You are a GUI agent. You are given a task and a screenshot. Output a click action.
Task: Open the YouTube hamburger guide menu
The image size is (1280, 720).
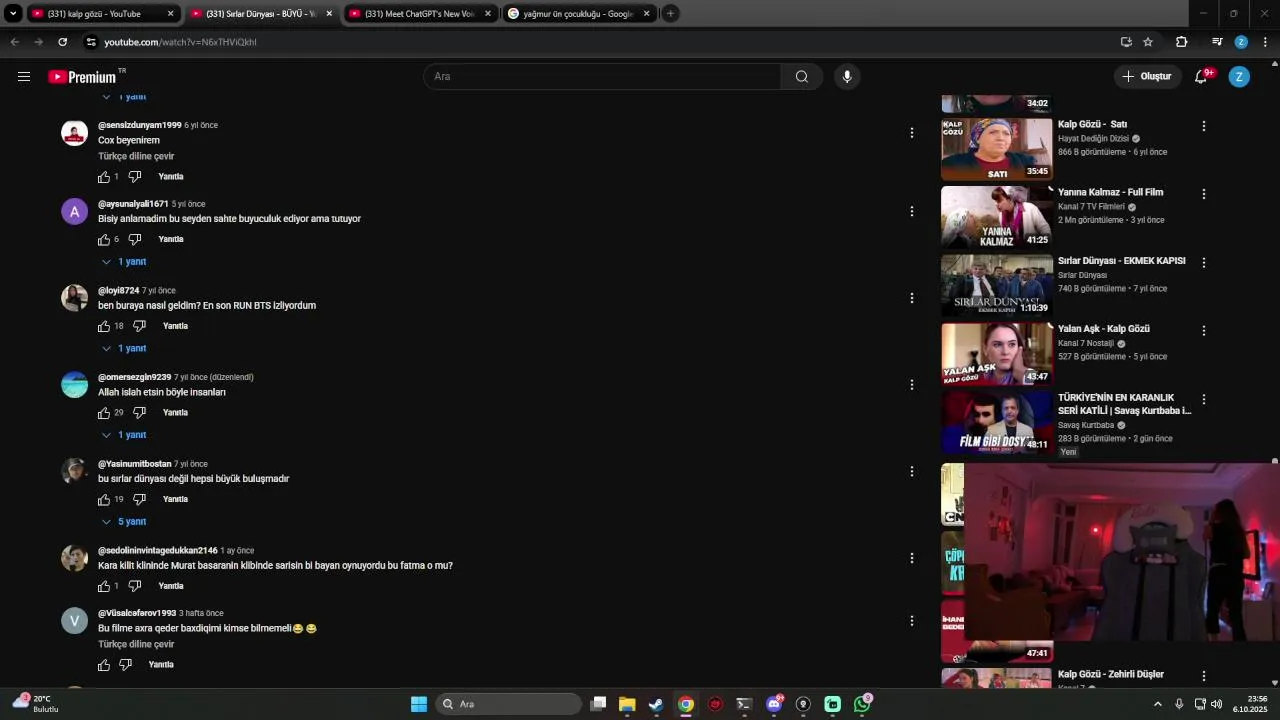click(x=24, y=76)
